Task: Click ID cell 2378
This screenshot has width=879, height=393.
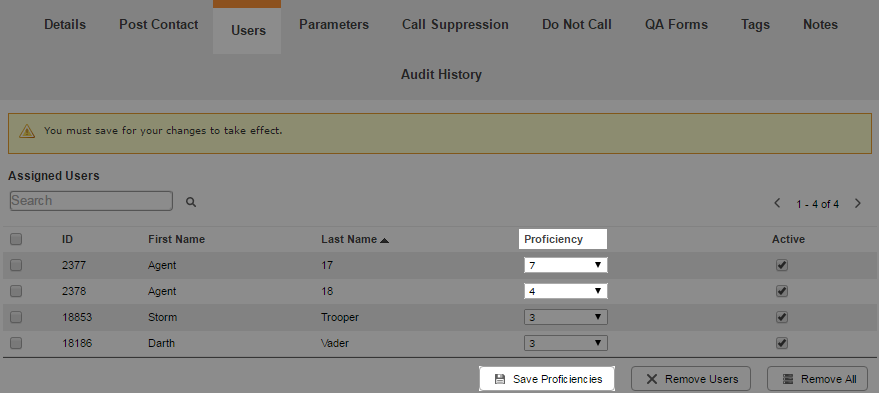Action: coord(73,291)
